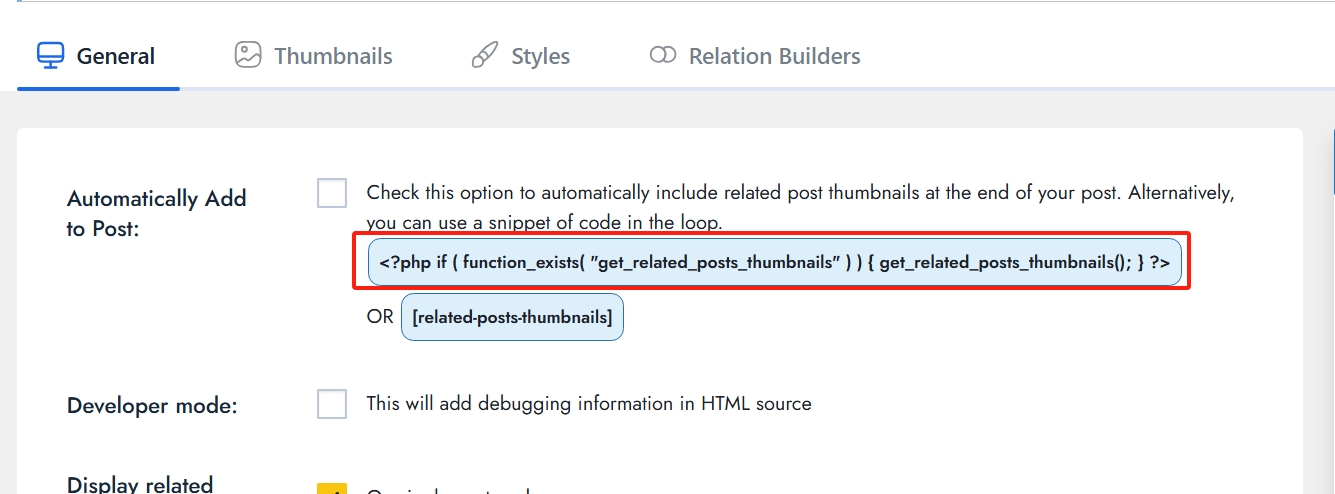The image size is (1335, 494).
Task: Click the "Check this option" description text
Action: [x=800, y=193]
